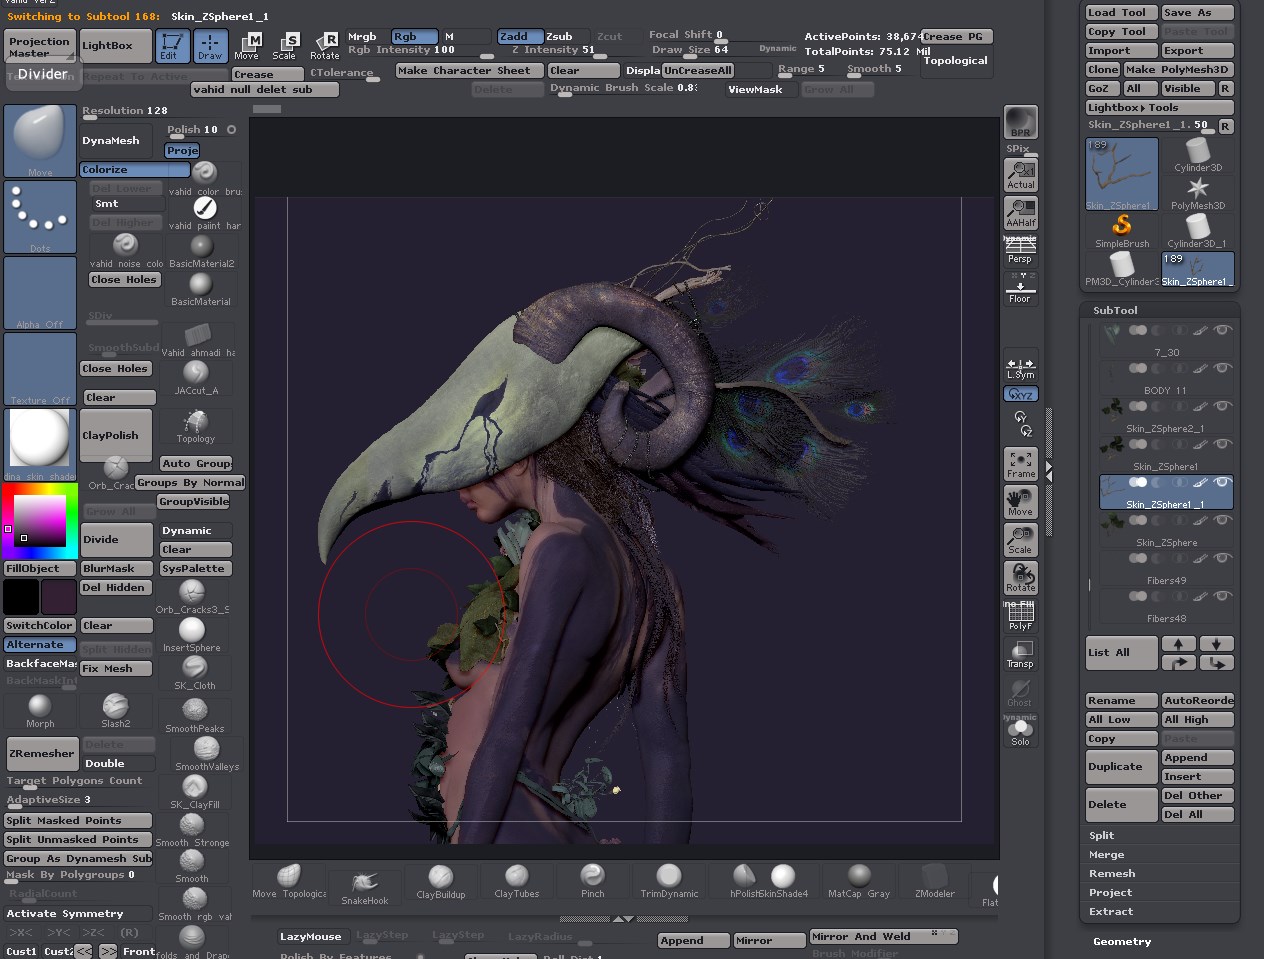
Task: Select the Scale view navigation icon
Action: coord(1020,540)
